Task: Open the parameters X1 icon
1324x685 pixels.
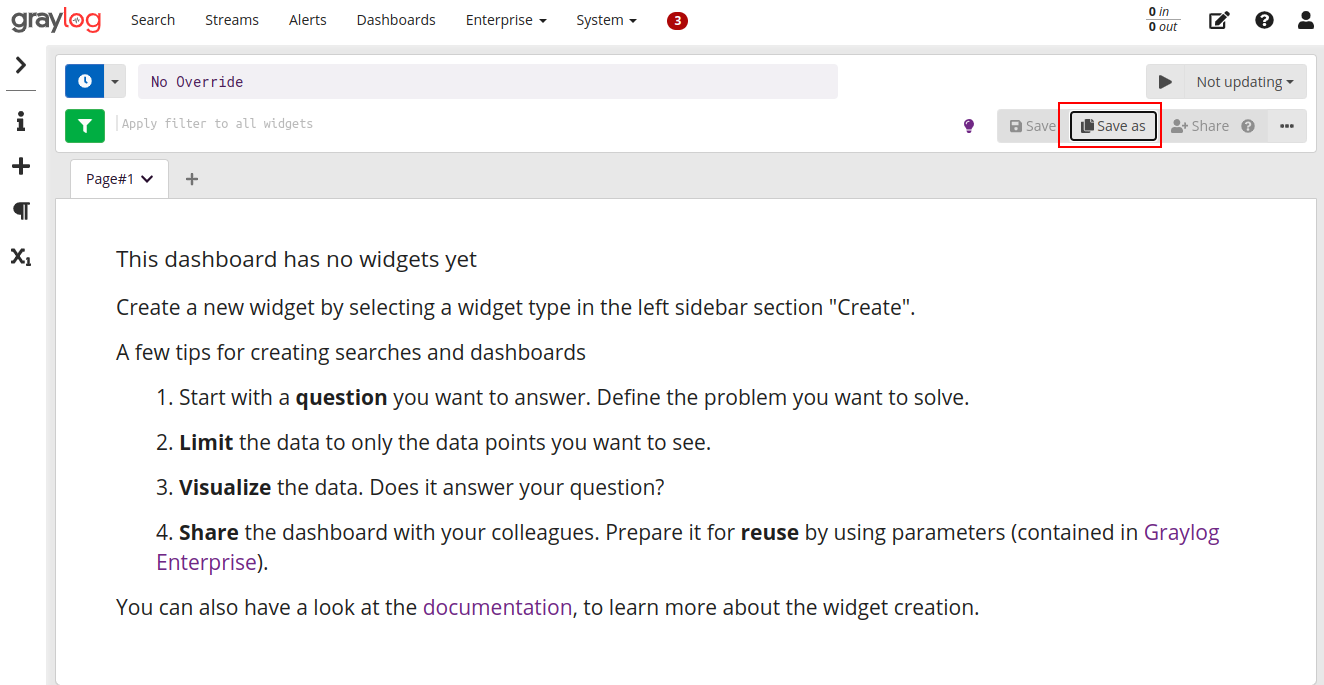Action: tap(21, 256)
